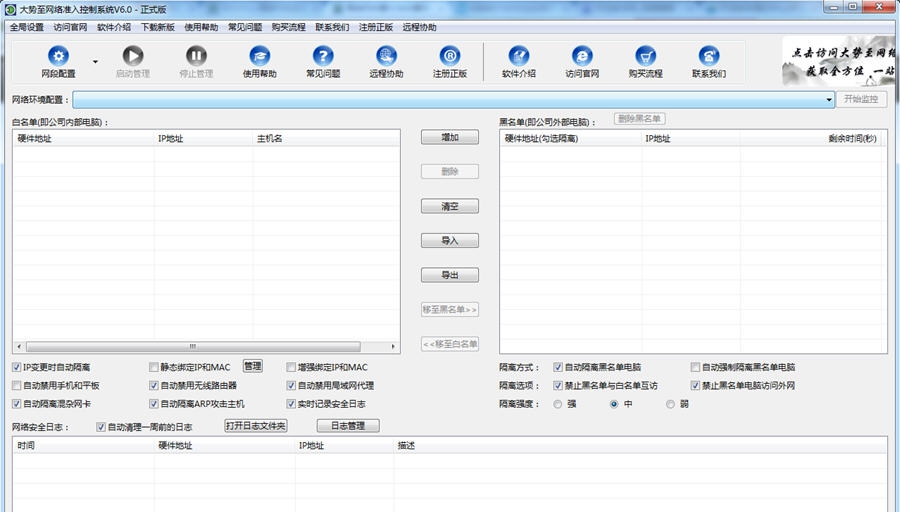Expand the 网络环境配置 dropdown
Screen dimensions: 900x512
point(829,99)
